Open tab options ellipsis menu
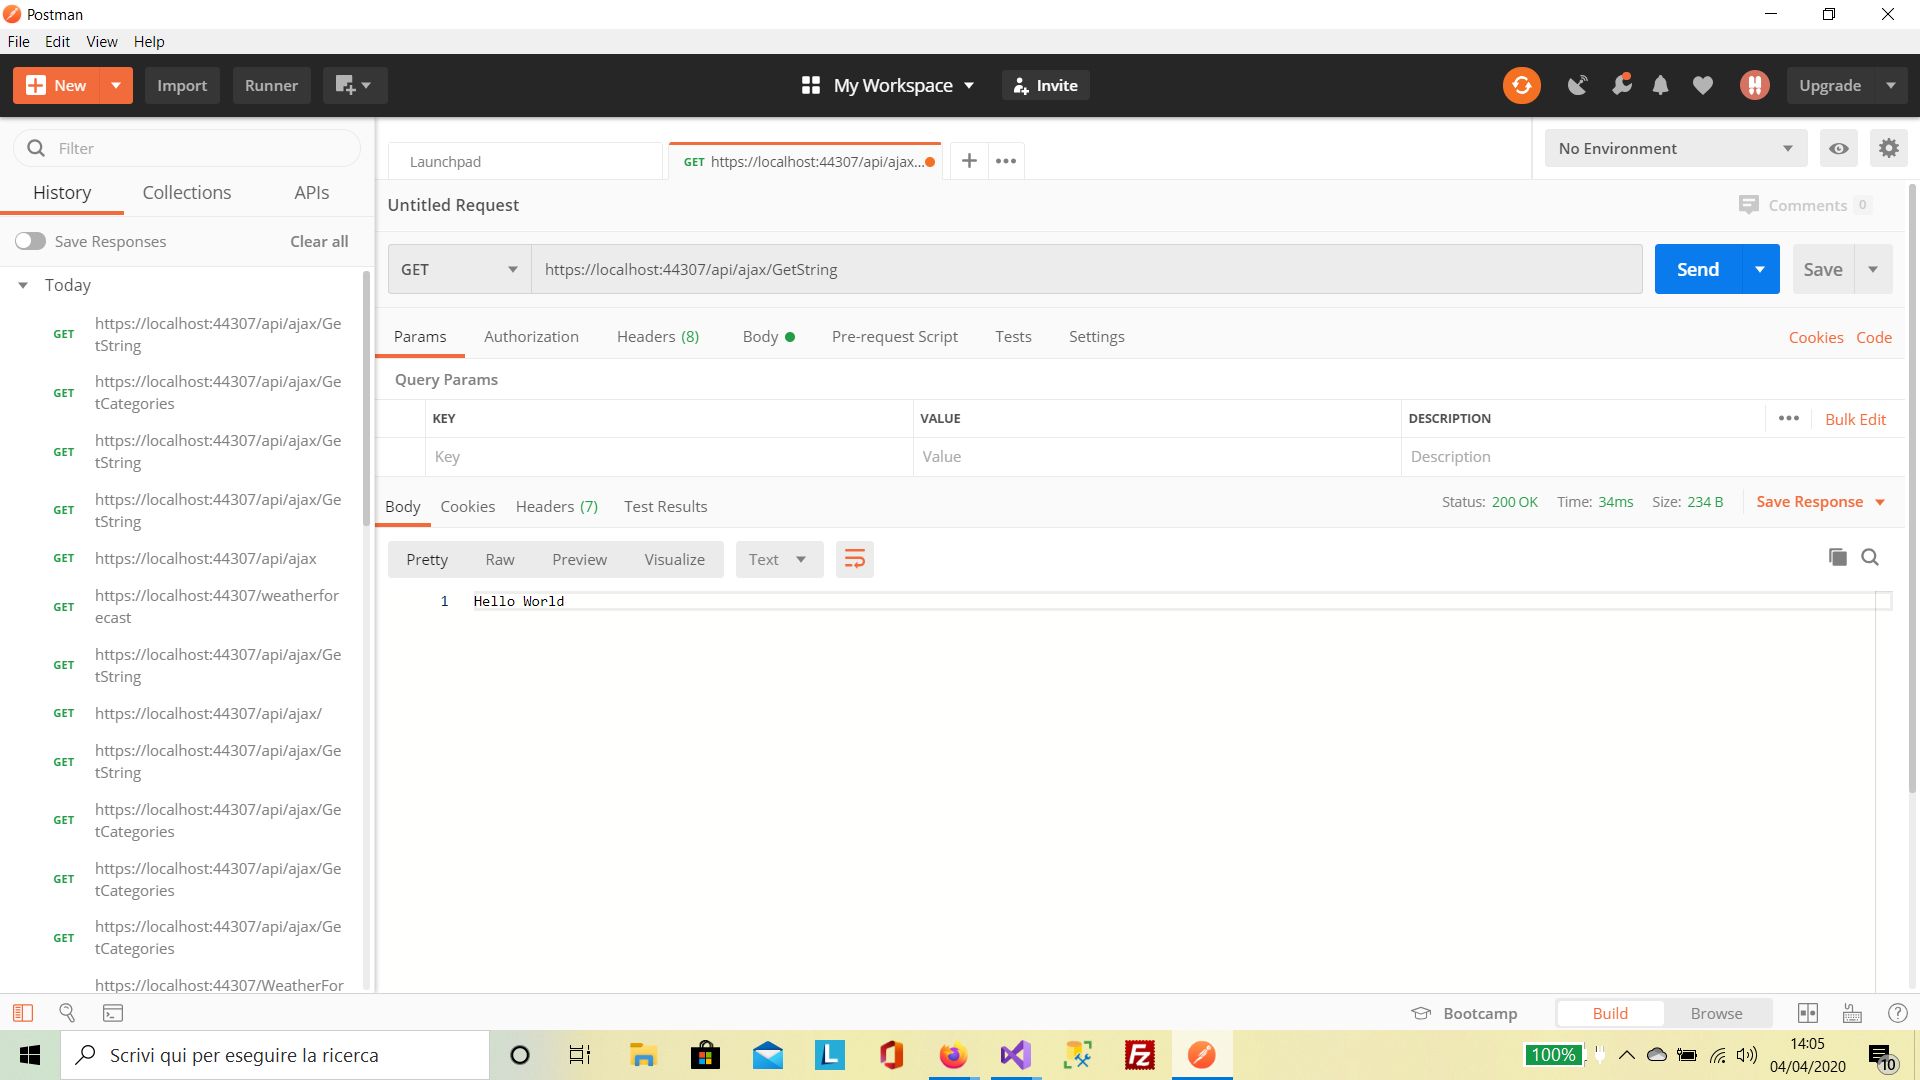 [x=1006, y=160]
